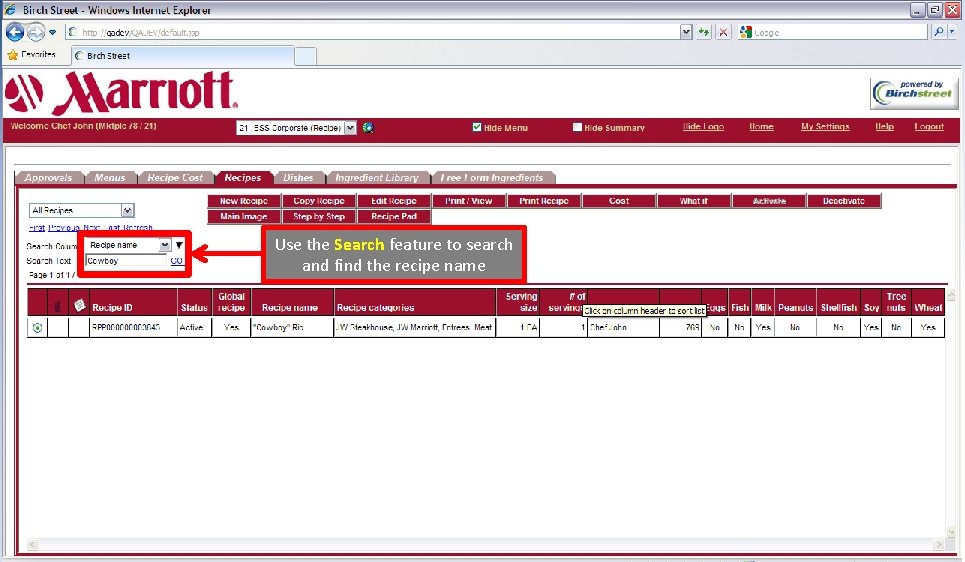Uncheck the Hide Menu checkbox
This screenshot has height=562, width=965.
point(476,127)
